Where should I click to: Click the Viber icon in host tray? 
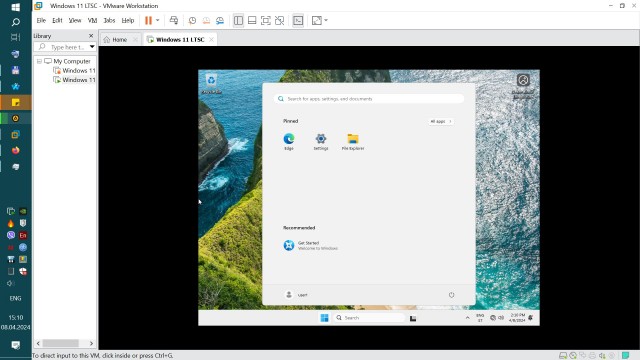pyautogui.click(x=11, y=235)
